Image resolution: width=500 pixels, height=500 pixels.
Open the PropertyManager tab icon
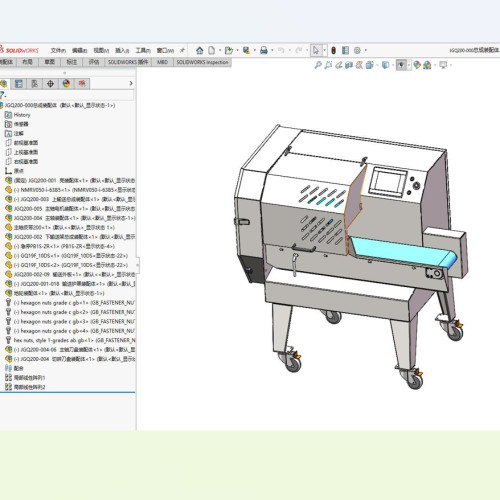(19, 84)
